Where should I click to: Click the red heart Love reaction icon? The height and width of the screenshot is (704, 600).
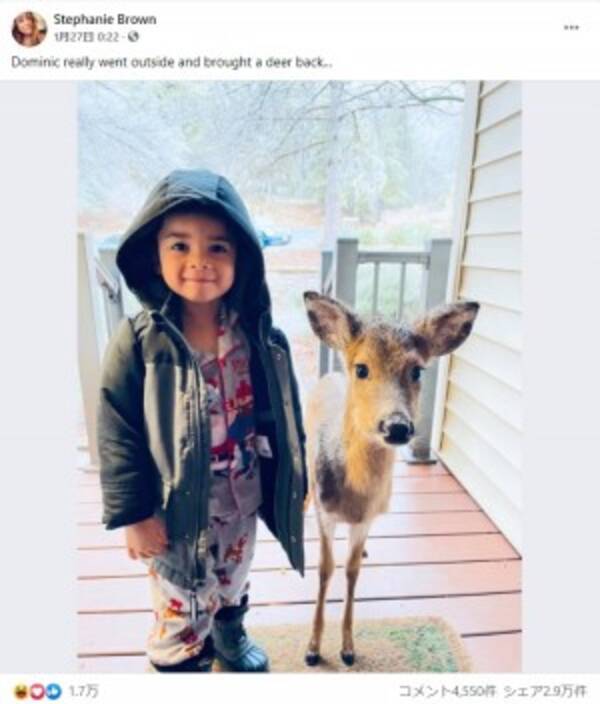point(38,691)
